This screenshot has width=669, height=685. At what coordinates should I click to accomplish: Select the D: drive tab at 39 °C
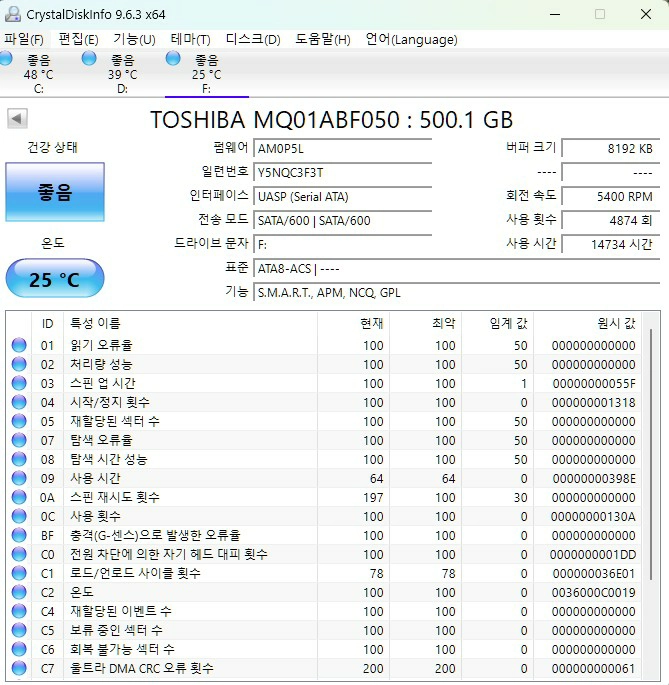(x=122, y=73)
